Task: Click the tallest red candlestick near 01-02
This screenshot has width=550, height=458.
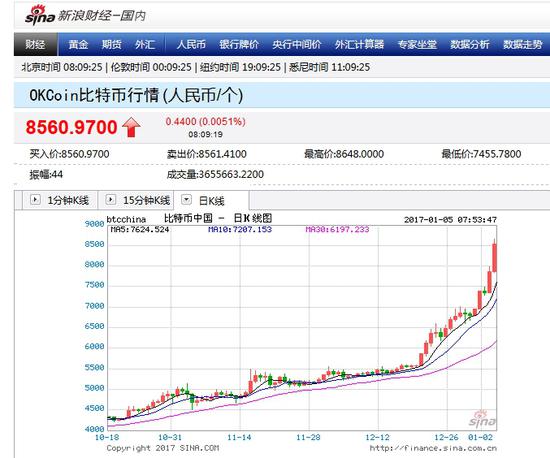Action: 495,257
